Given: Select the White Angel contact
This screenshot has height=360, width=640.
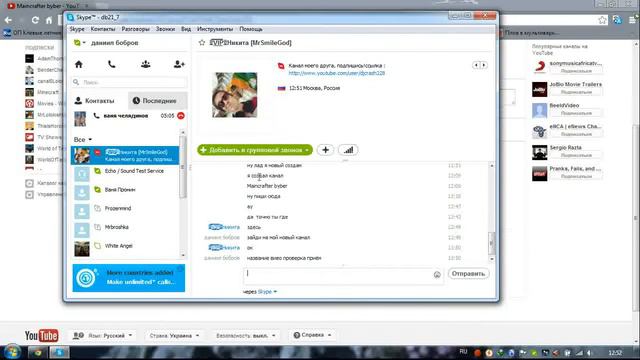Looking at the screenshot, I should (x=125, y=248).
